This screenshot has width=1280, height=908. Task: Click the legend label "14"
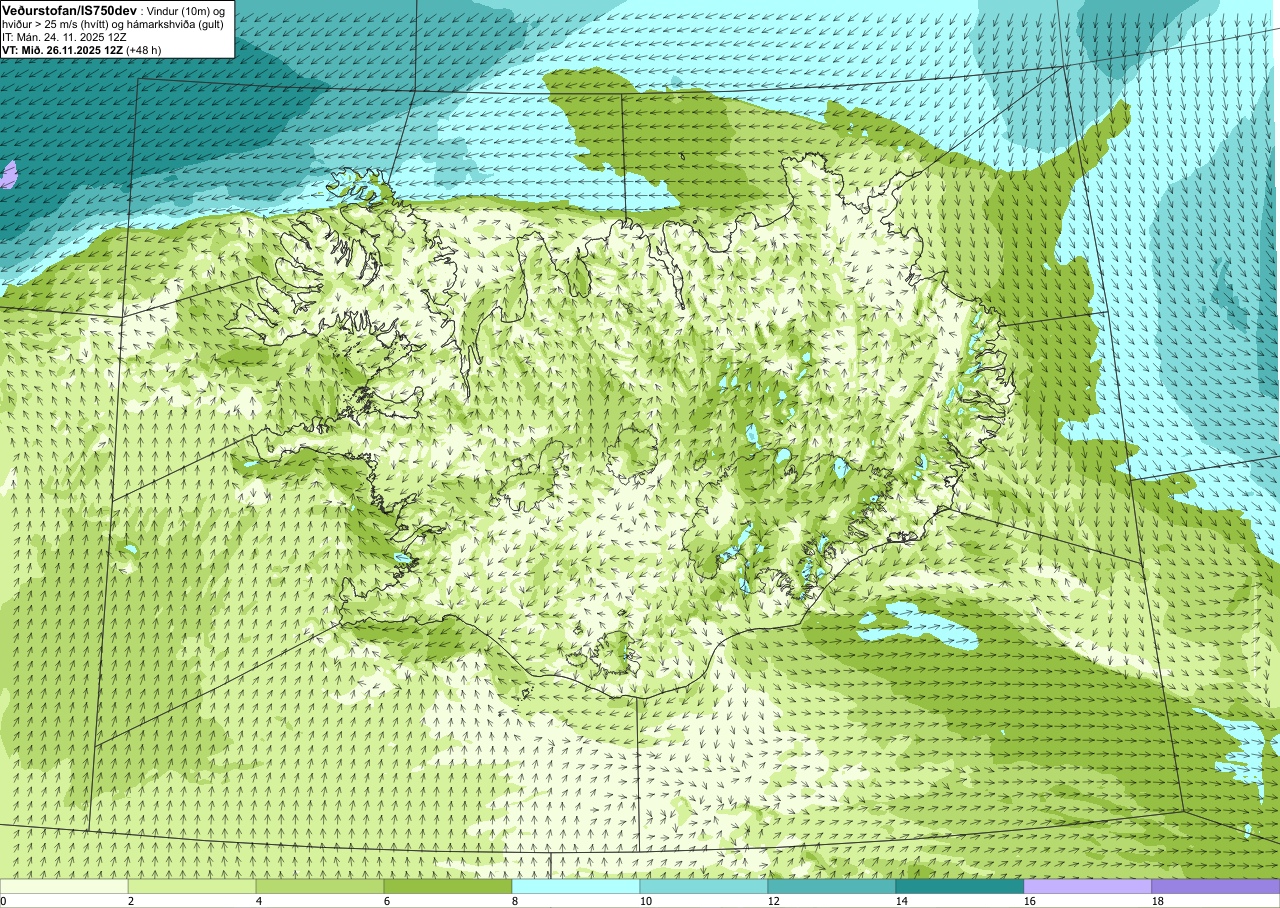tap(902, 901)
